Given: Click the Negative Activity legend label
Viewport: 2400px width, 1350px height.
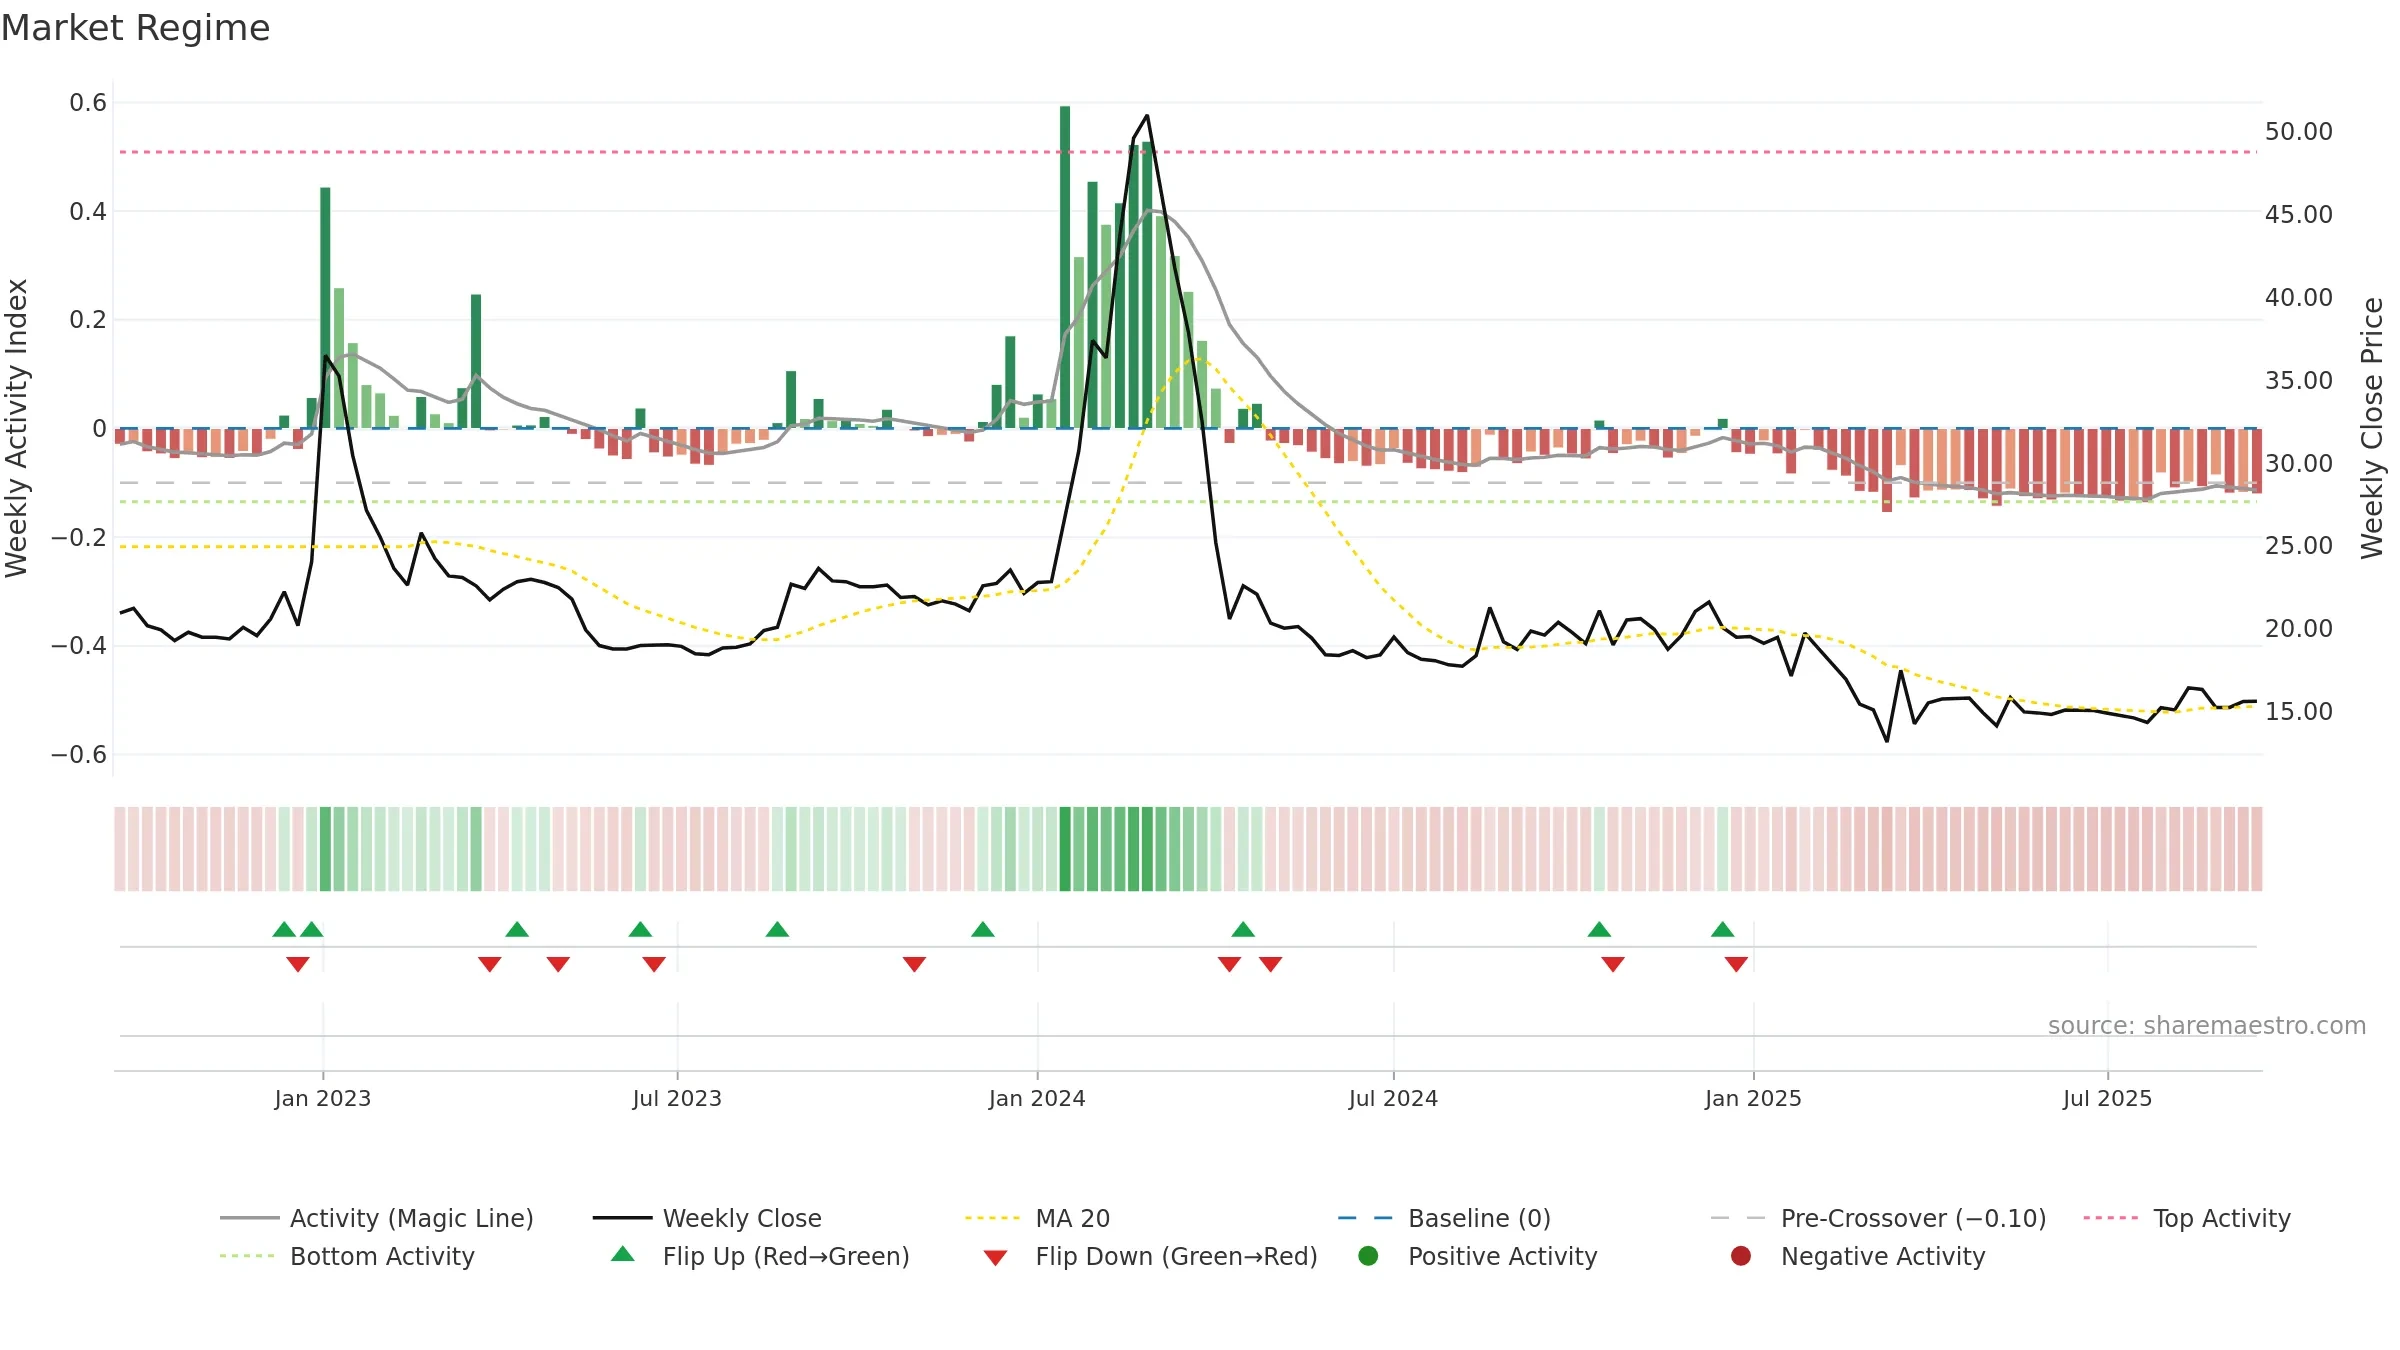Looking at the screenshot, I should 1883,1256.
